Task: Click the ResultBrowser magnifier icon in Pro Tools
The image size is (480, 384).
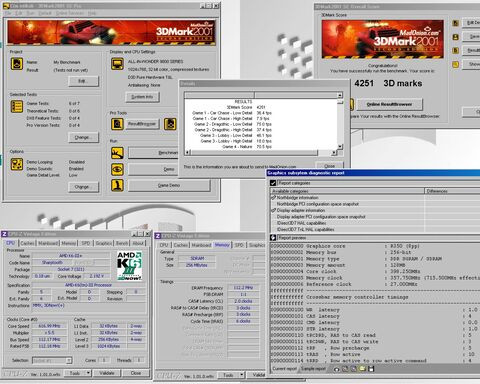Action: pos(117,124)
